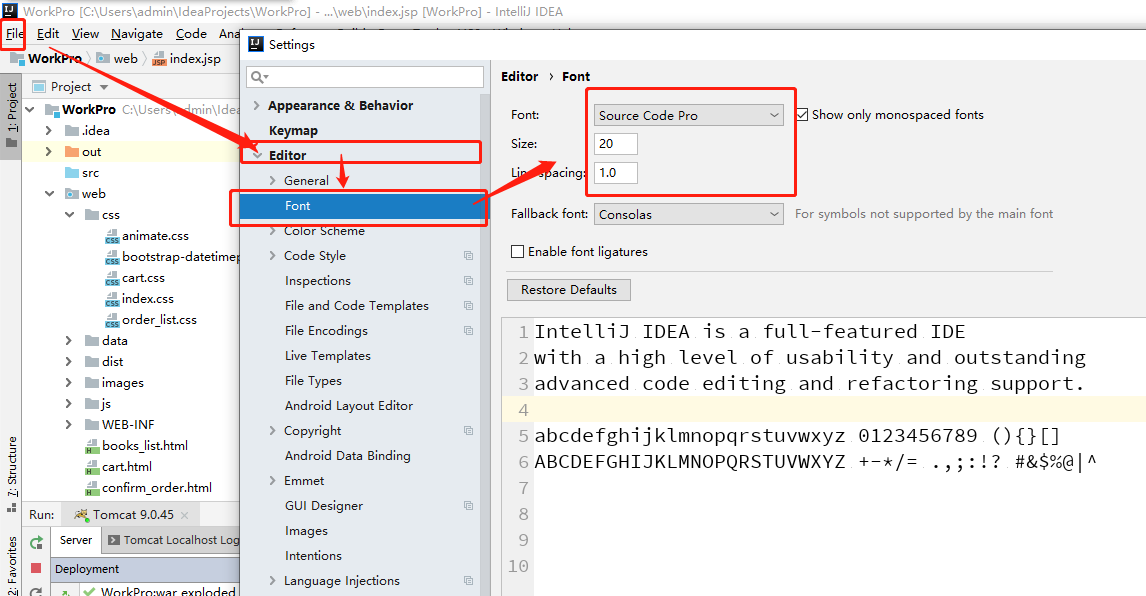
Task: Select Images in settings list
Action: [x=306, y=531]
